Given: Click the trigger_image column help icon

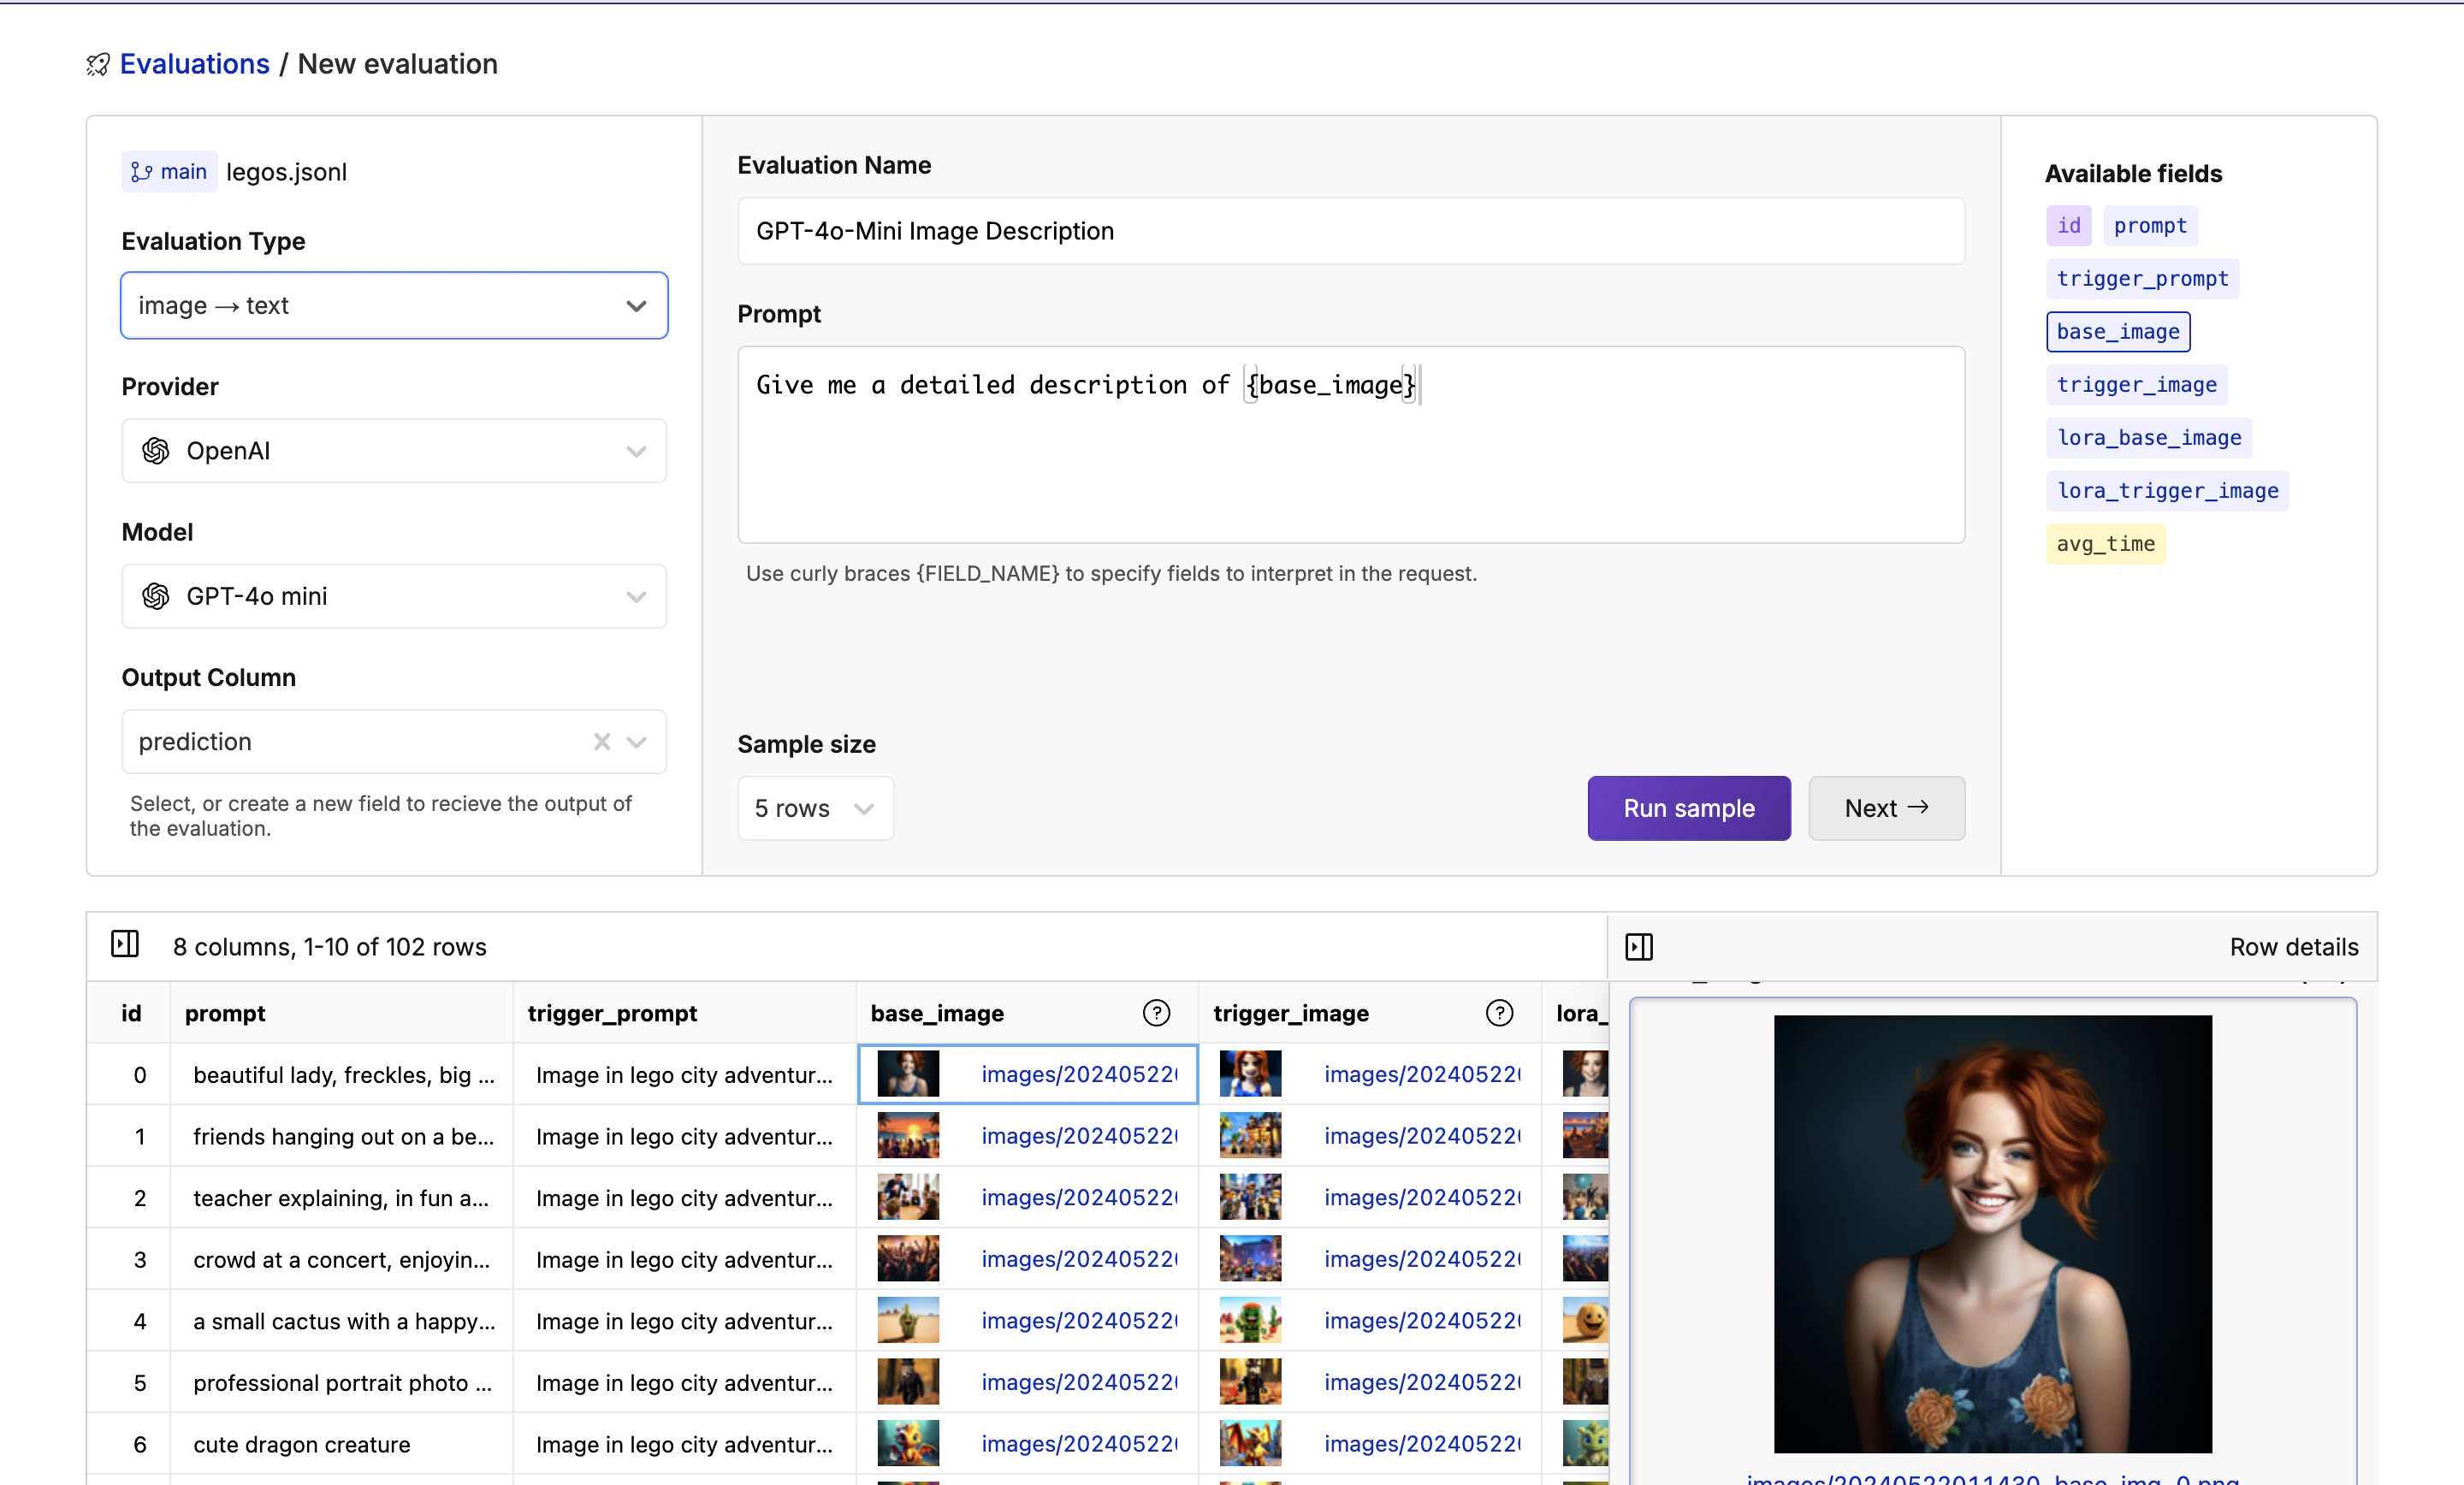Looking at the screenshot, I should coord(1499,1013).
